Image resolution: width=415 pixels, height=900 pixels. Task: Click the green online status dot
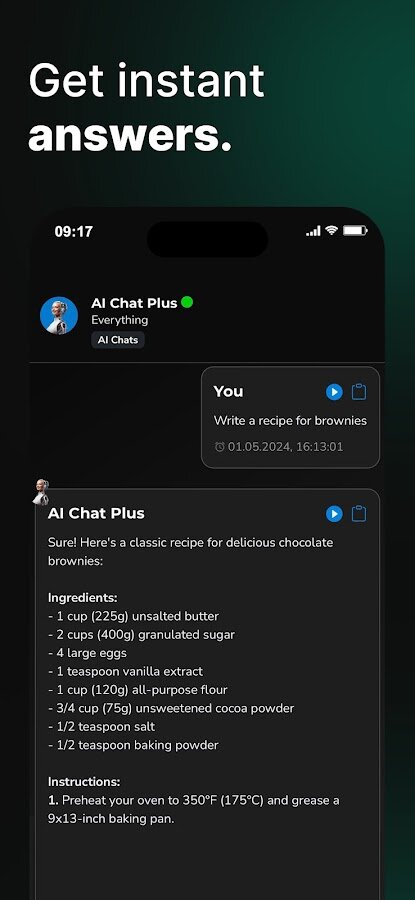pyautogui.click(x=187, y=302)
